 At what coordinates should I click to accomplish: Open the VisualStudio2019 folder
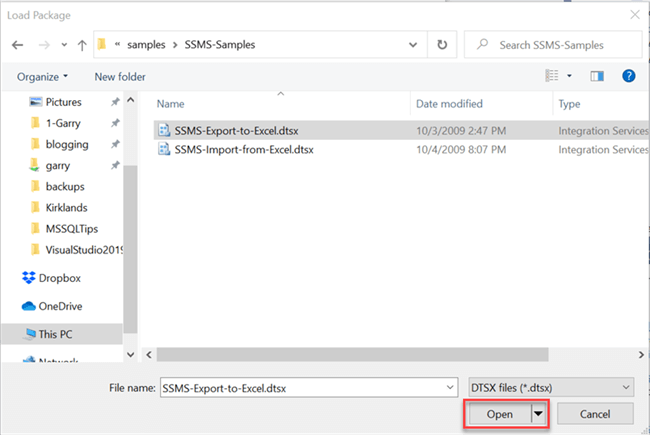(84, 250)
